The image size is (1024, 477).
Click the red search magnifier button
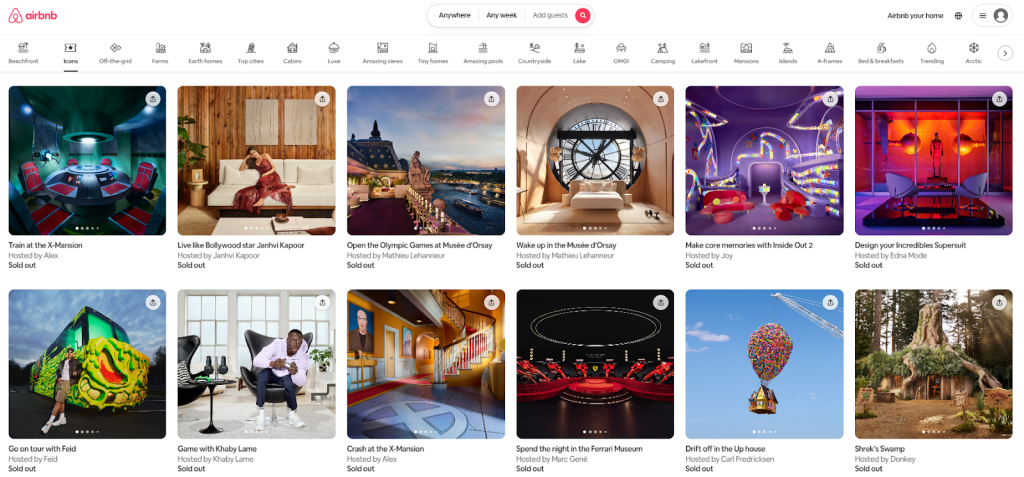click(582, 16)
